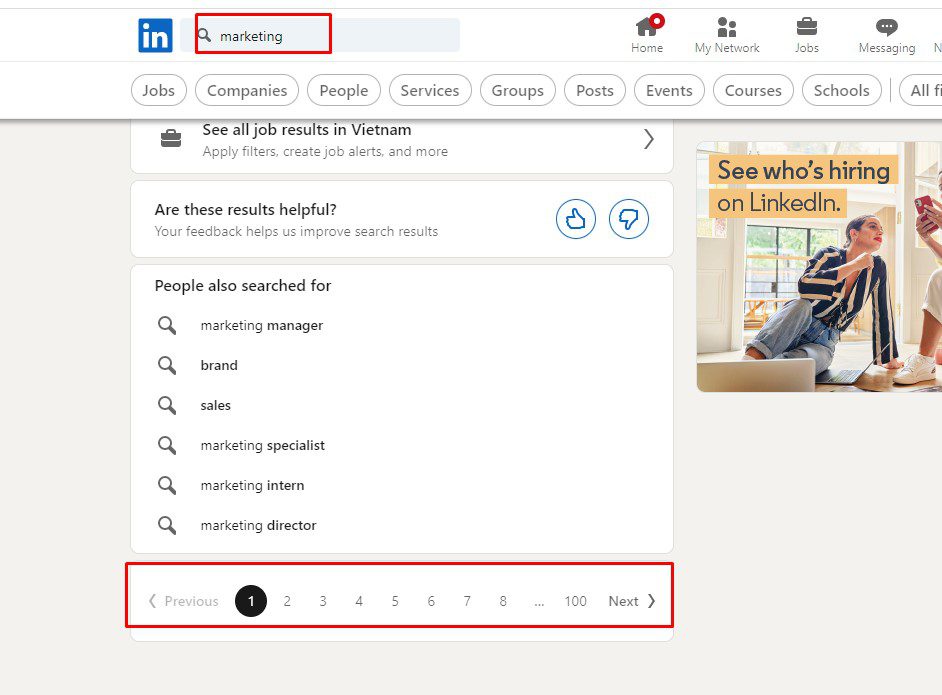
Task: Click the LinkedIn logo
Action: [155, 35]
